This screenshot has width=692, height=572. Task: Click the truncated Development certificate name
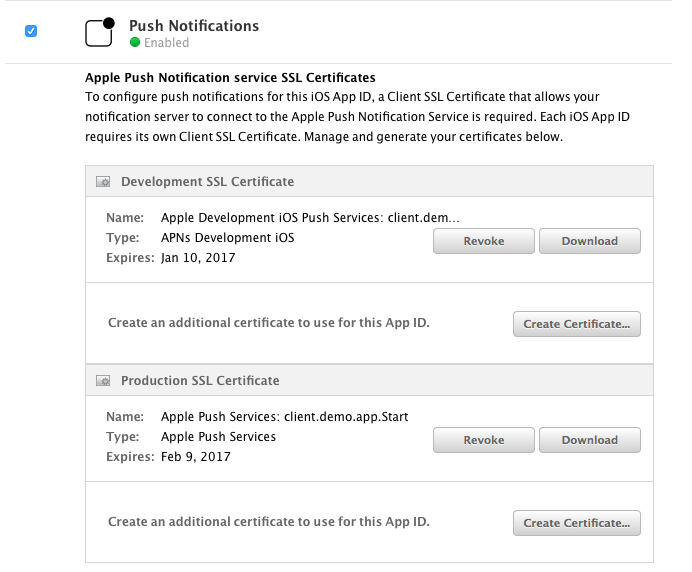click(310, 218)
